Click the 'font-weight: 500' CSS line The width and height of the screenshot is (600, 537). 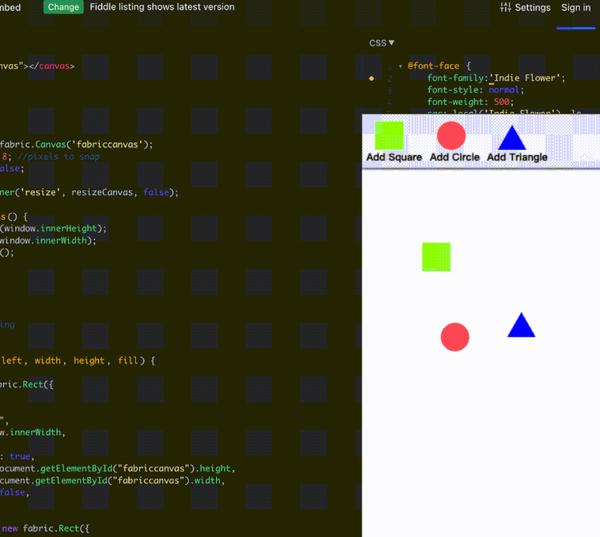[x=470, y=102]
